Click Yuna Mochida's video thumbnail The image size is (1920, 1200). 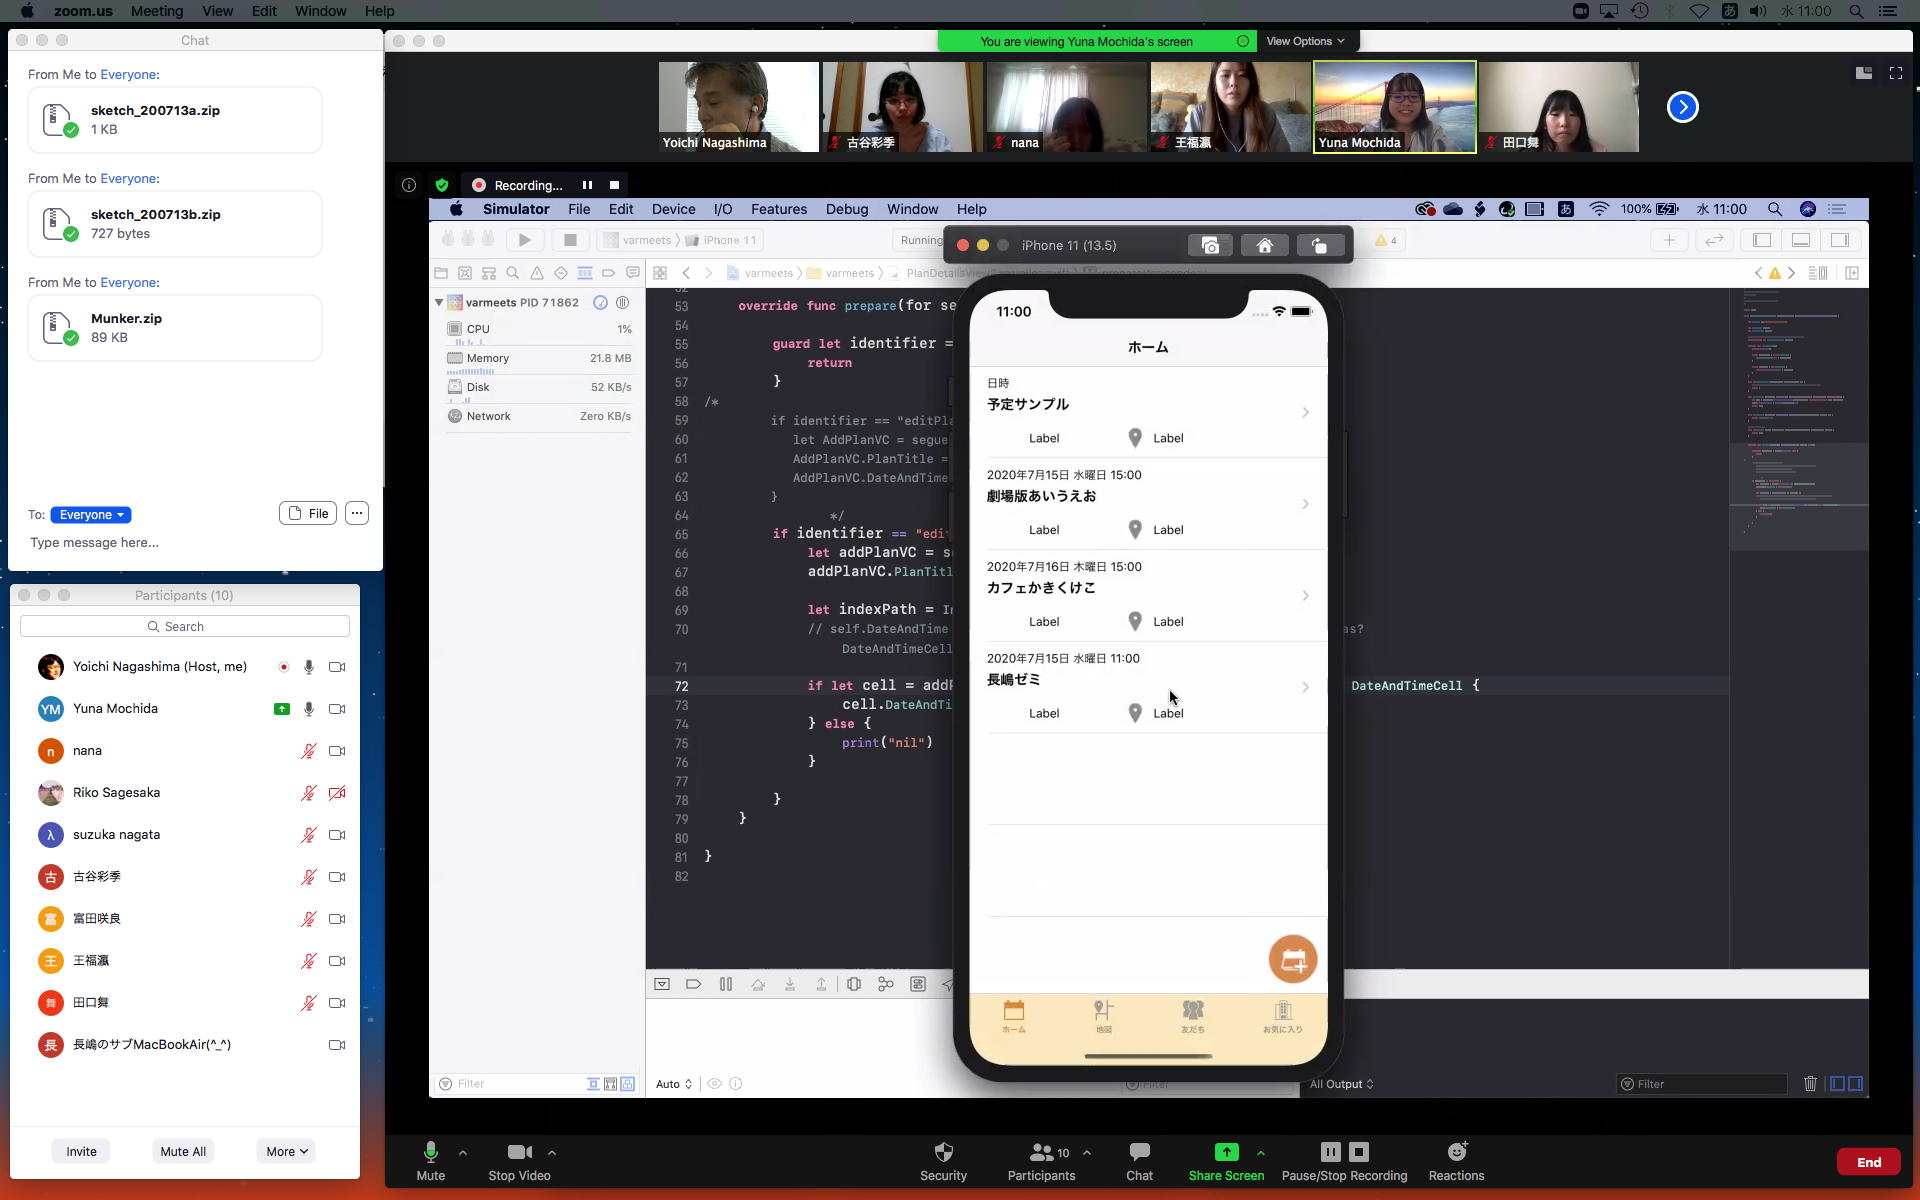tap(1394, 107)
